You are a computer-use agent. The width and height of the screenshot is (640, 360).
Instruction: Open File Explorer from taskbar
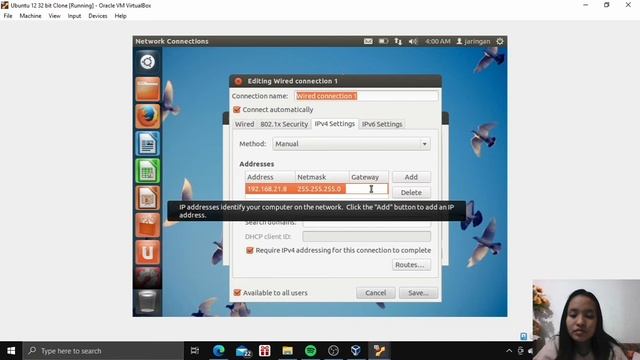point(288,351)
